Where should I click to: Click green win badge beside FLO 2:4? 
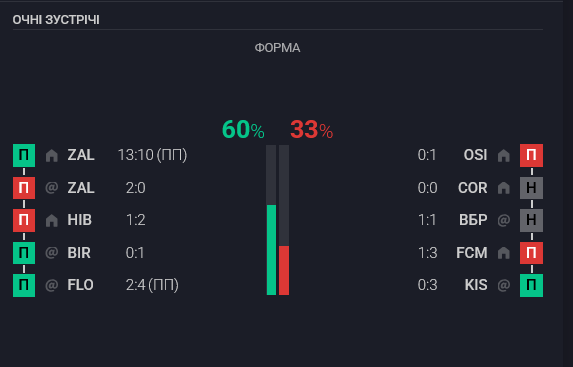click(24, 285)
